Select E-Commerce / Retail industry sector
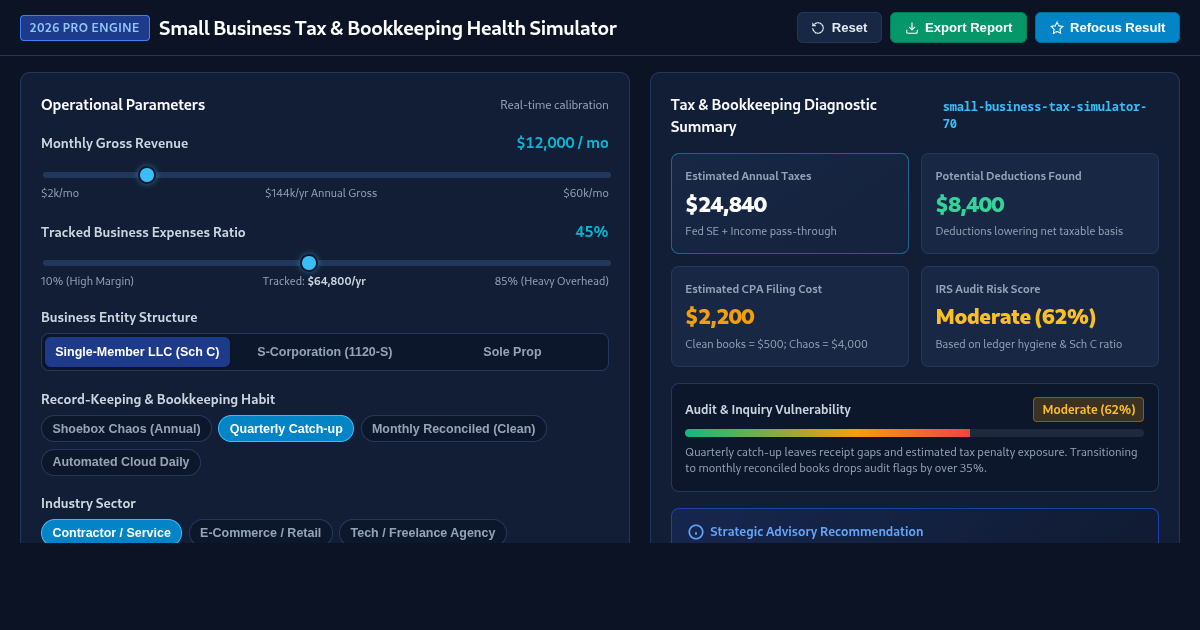The height and width of the screenshot is (630, 1200). coord(260,532)
